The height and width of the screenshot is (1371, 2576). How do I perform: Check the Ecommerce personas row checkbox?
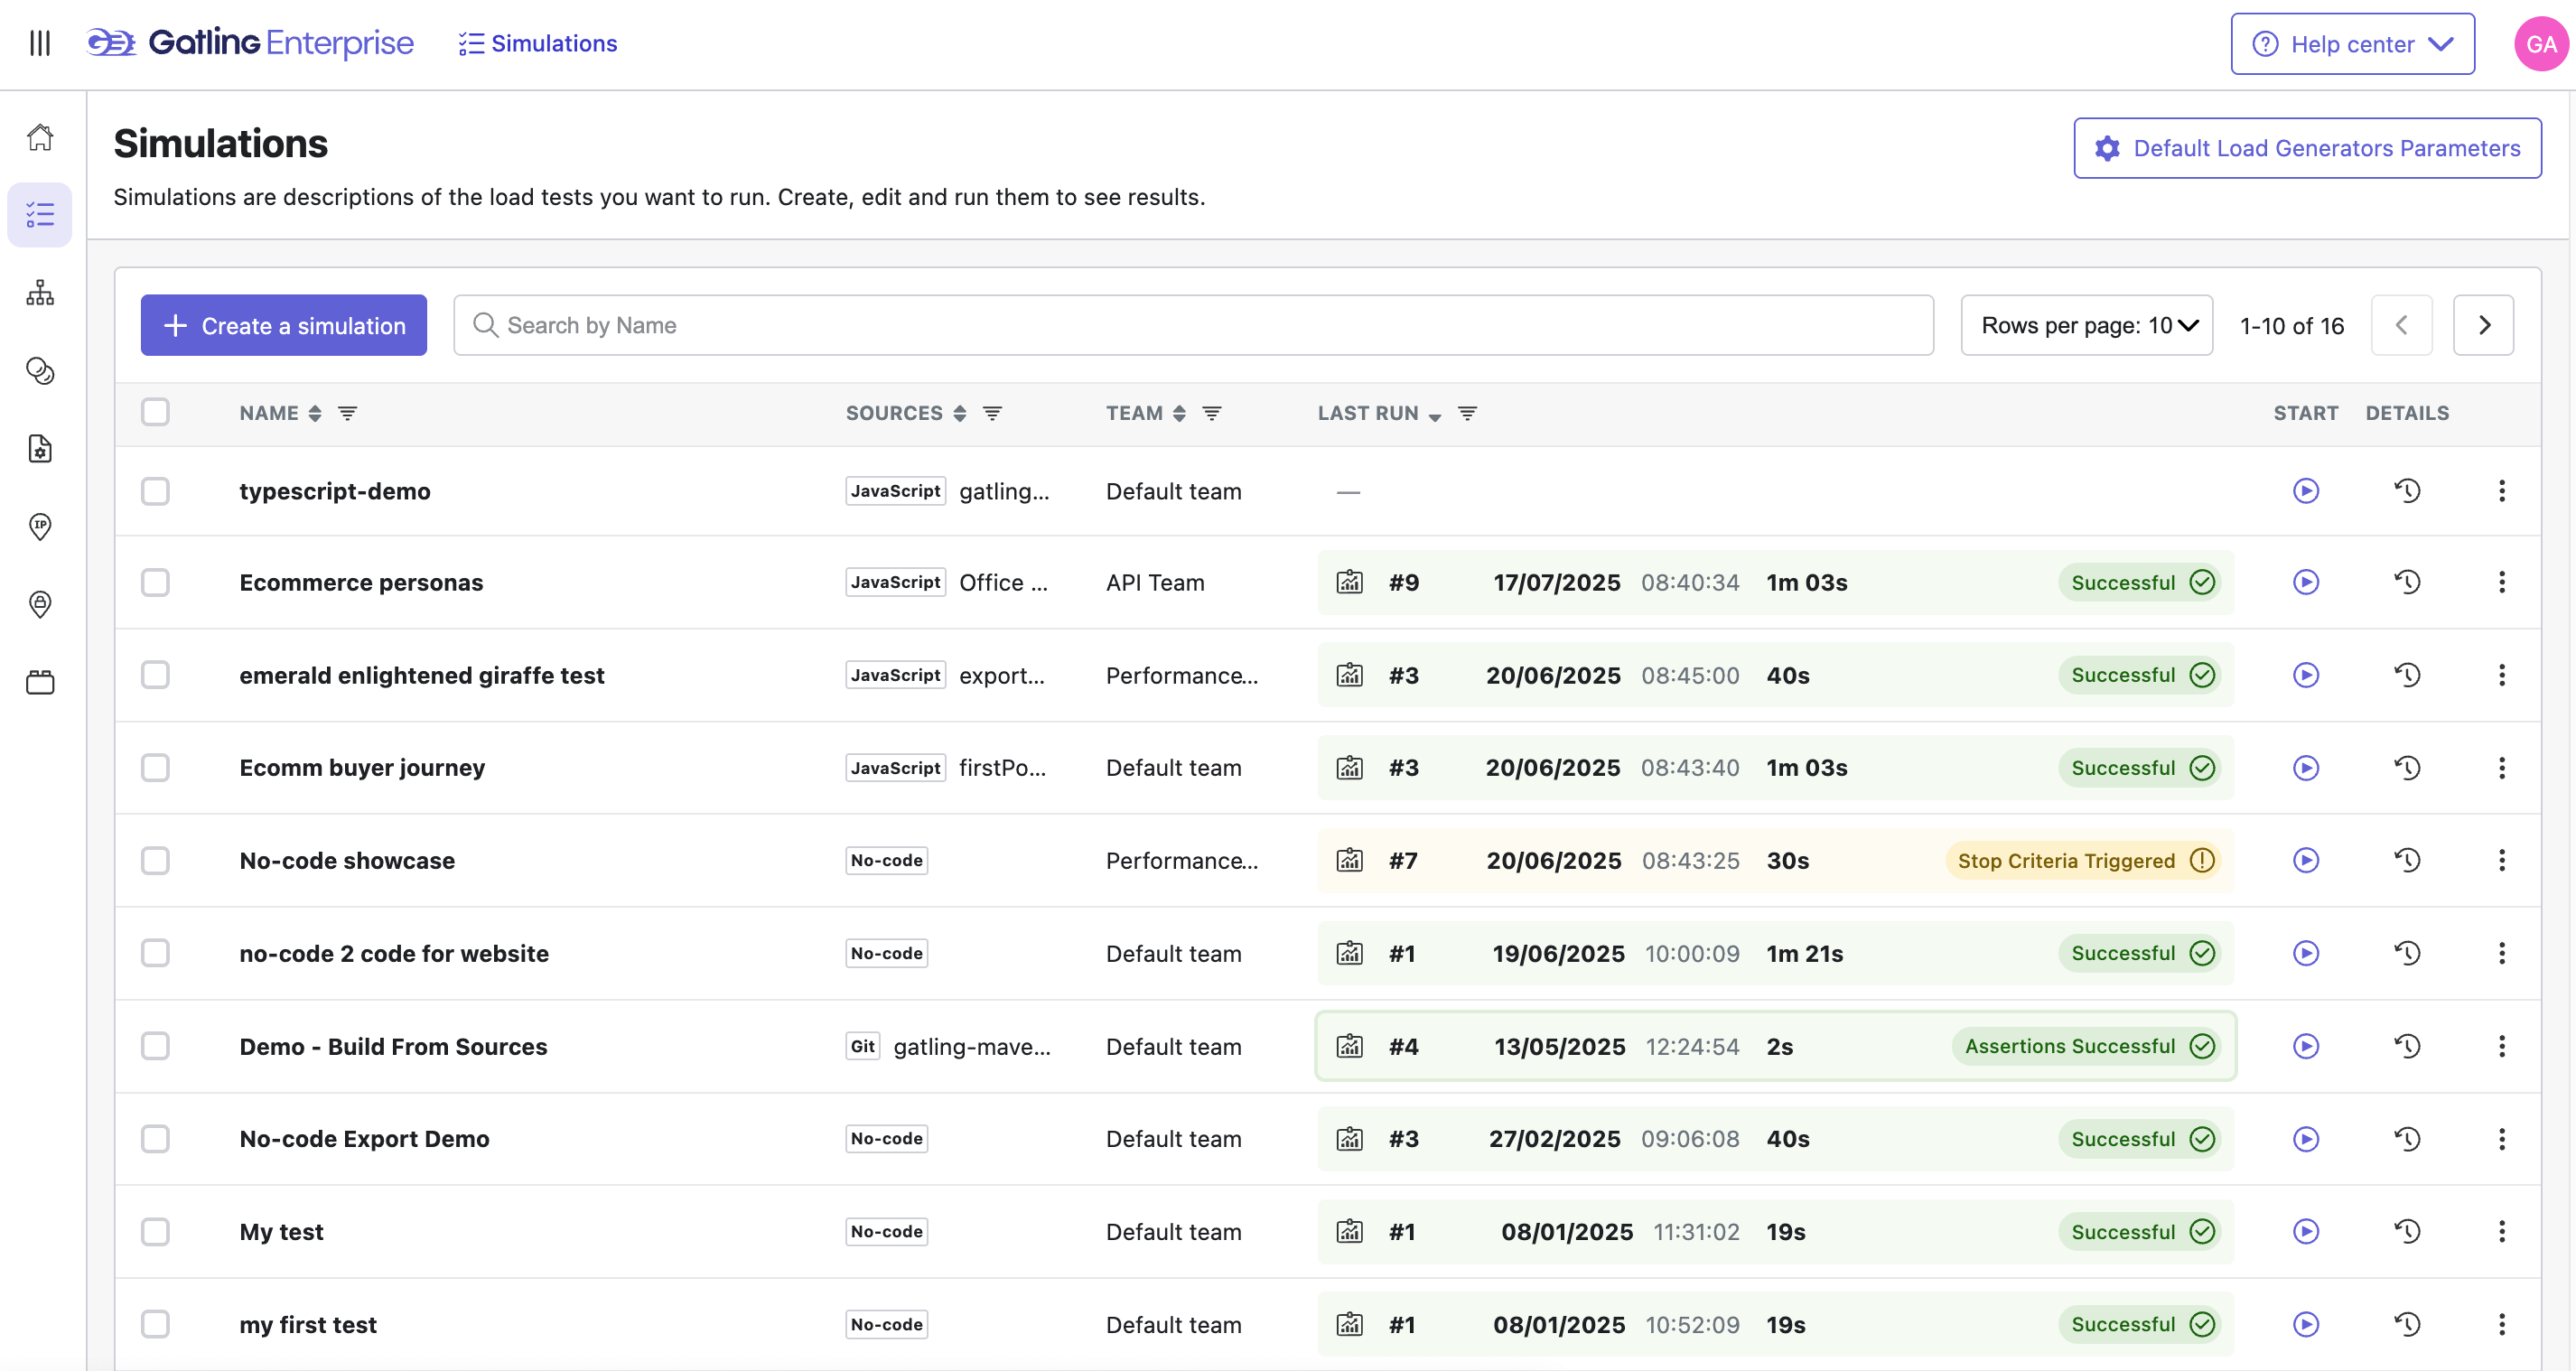(x=155, y=582)
